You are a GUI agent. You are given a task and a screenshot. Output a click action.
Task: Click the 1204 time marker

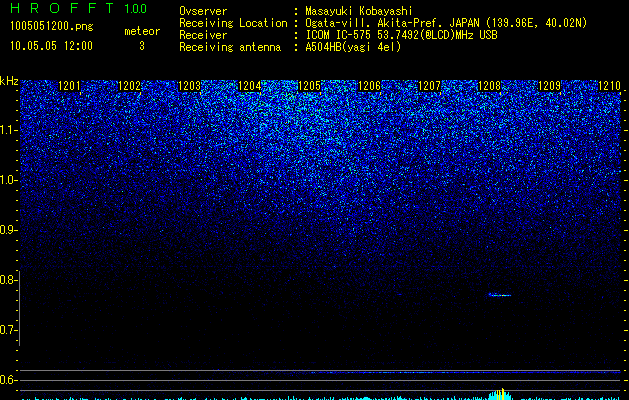[x=250, y=86]
